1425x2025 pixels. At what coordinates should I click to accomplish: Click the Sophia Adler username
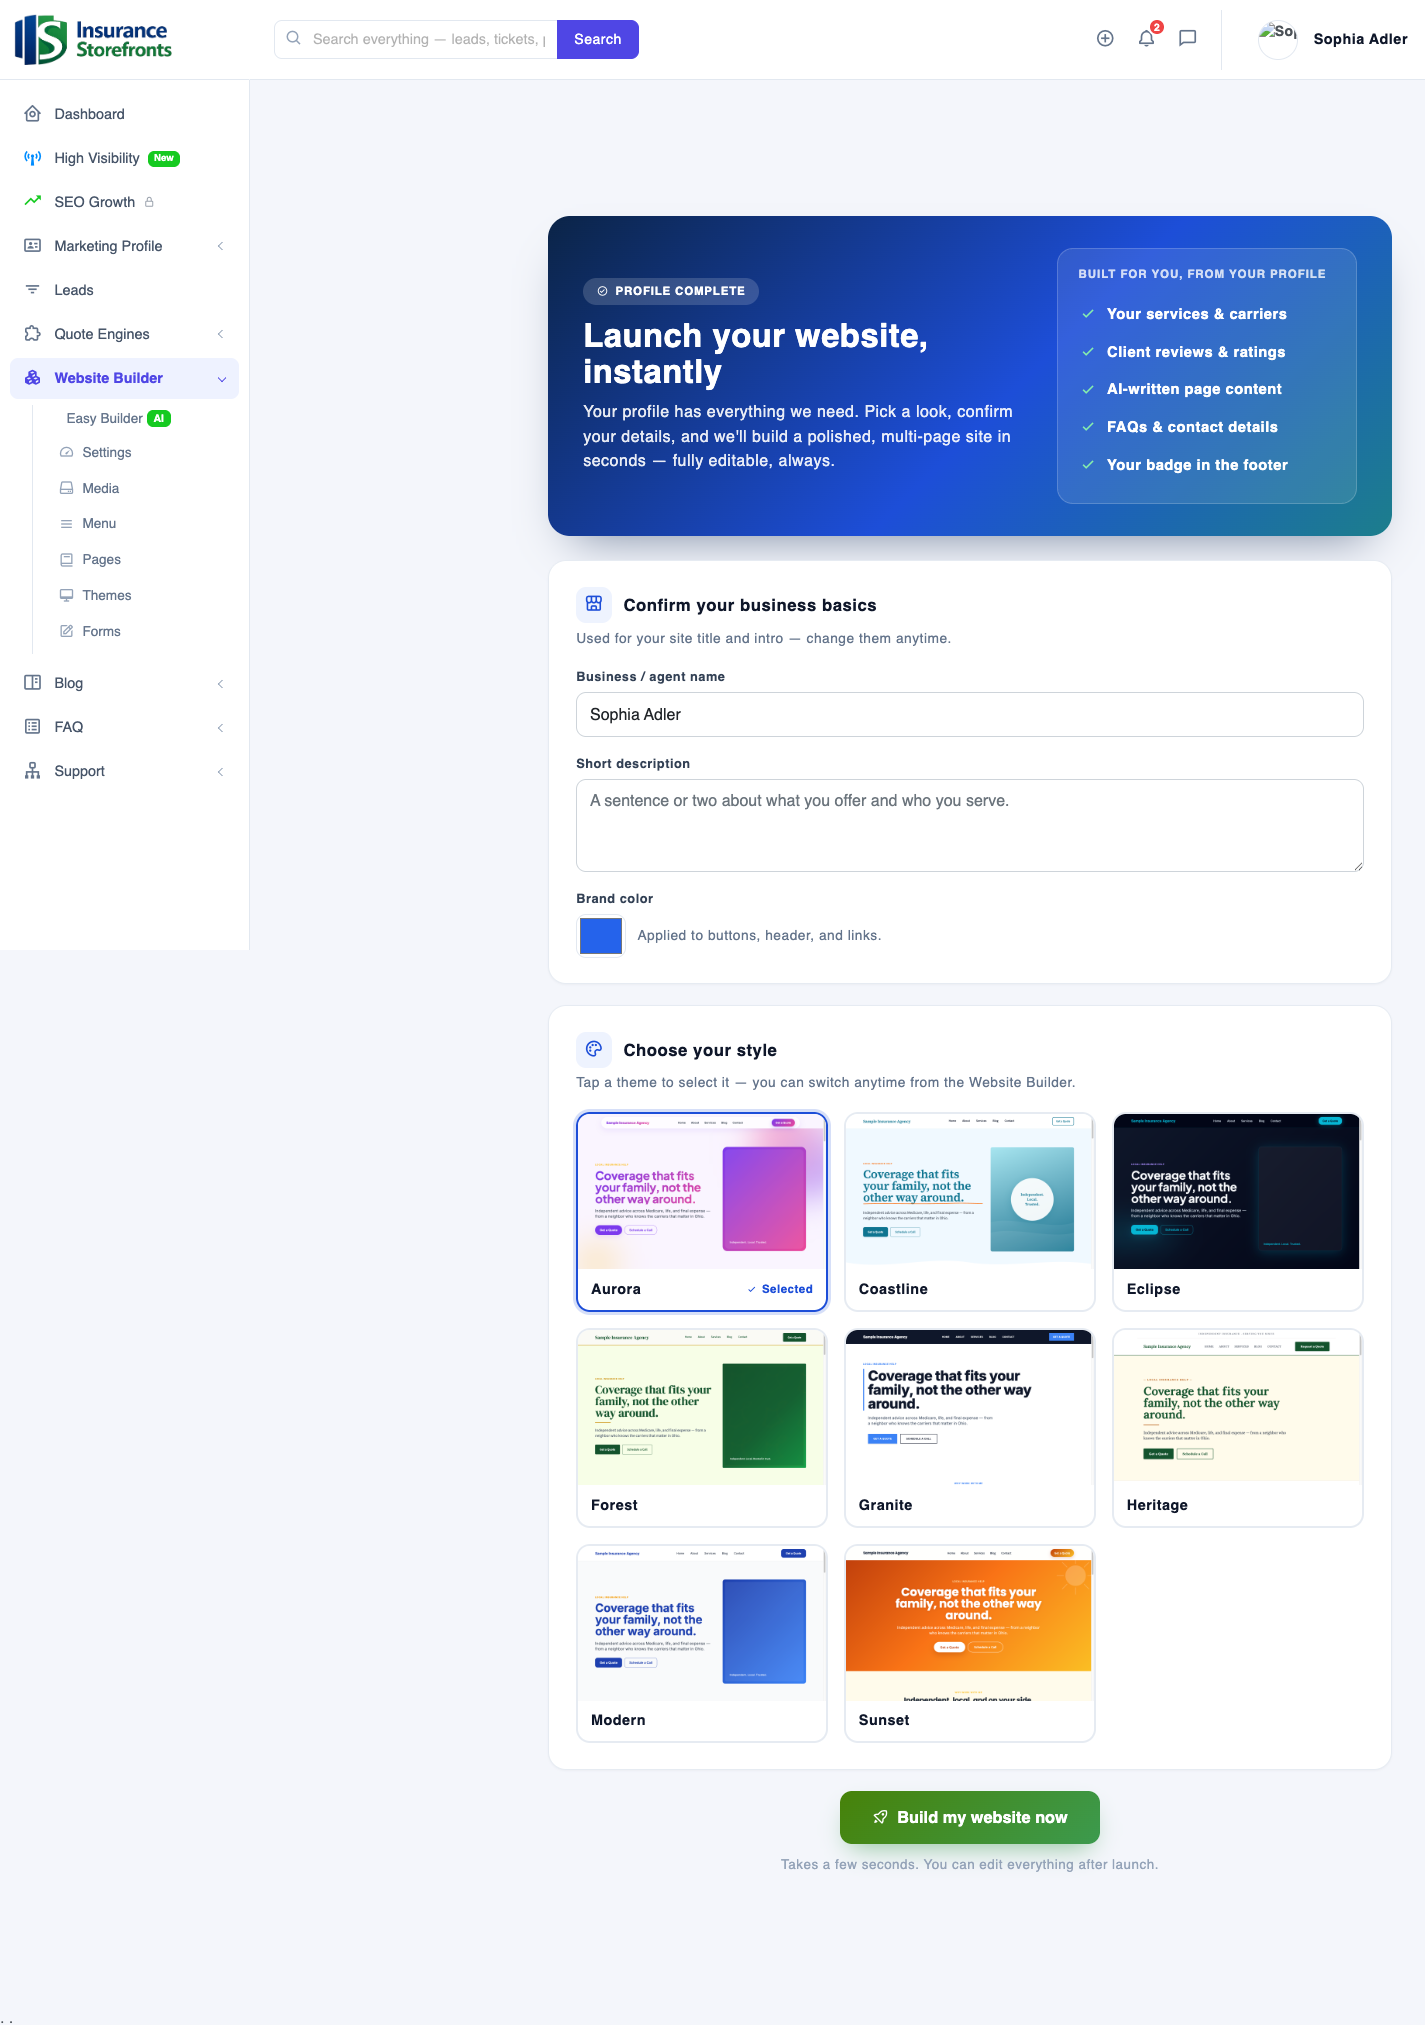point(1360,39)
